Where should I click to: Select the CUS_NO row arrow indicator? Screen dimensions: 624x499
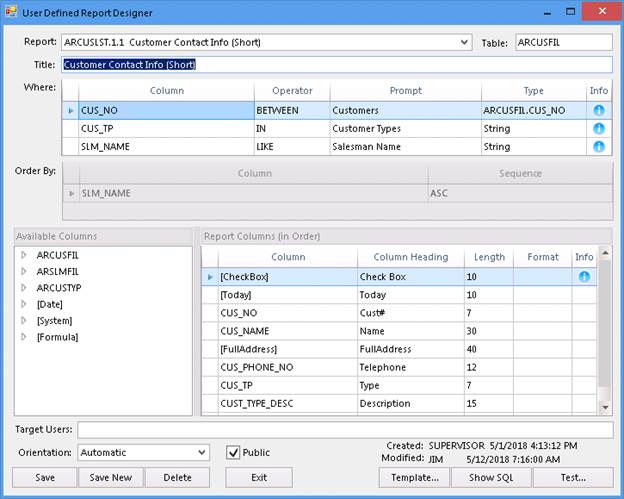click(x=71, y=111)
